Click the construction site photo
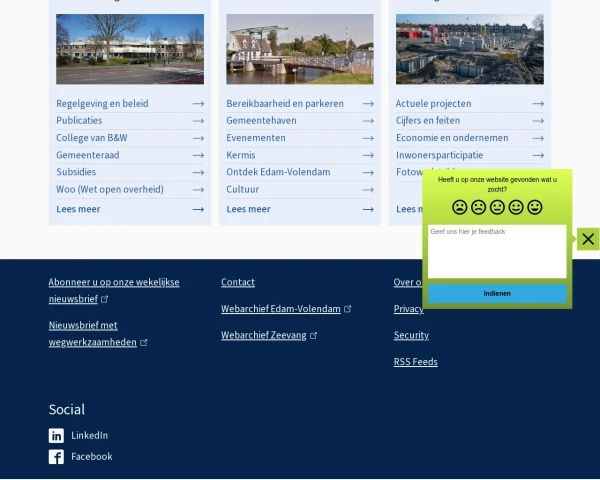 point(470,49)
